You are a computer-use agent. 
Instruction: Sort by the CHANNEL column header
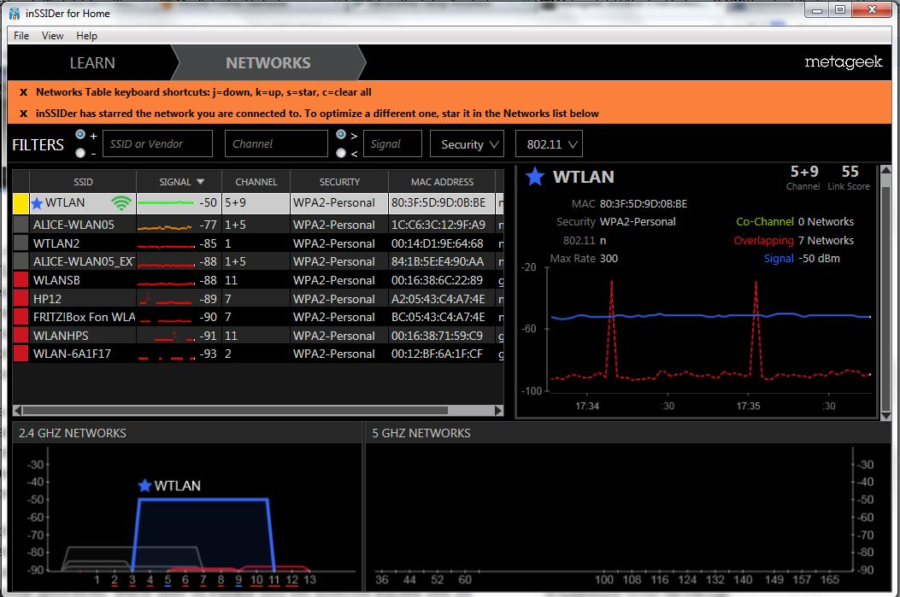256,182
